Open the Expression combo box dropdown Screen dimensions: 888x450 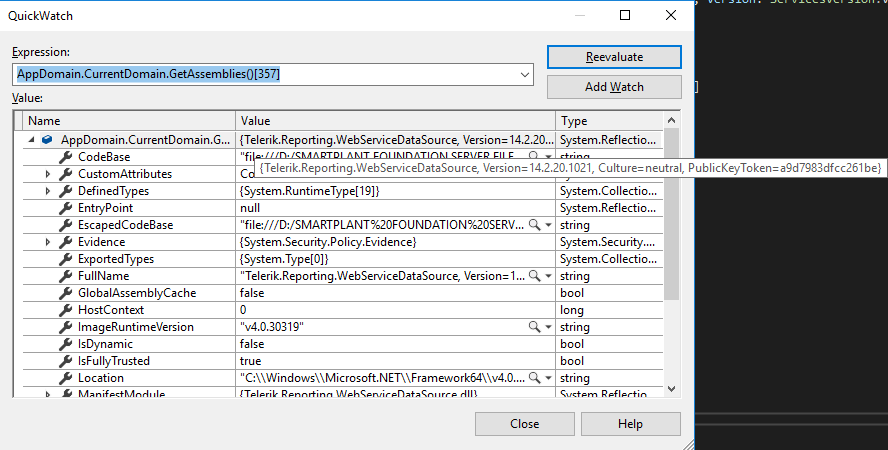click(525, 75)
